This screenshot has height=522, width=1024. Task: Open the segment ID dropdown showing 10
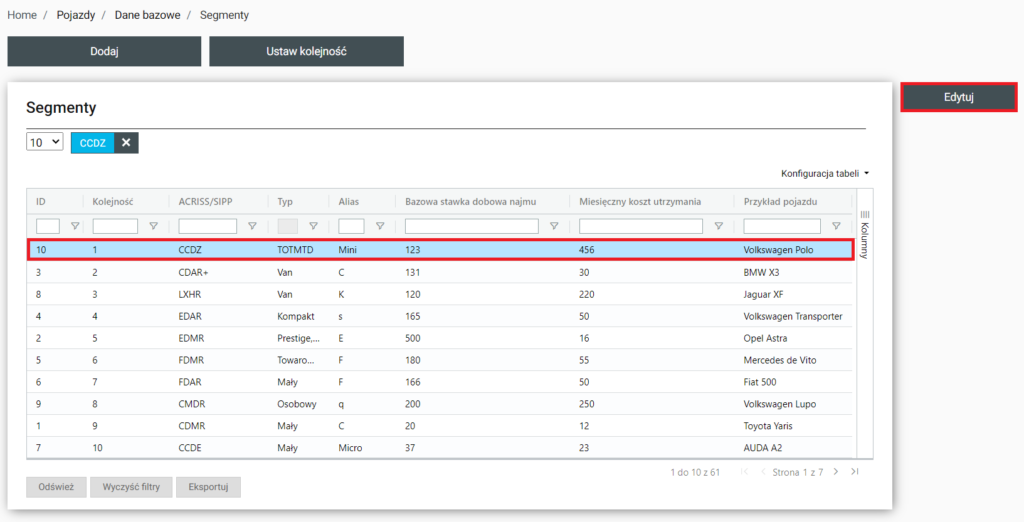click(44, 143)
